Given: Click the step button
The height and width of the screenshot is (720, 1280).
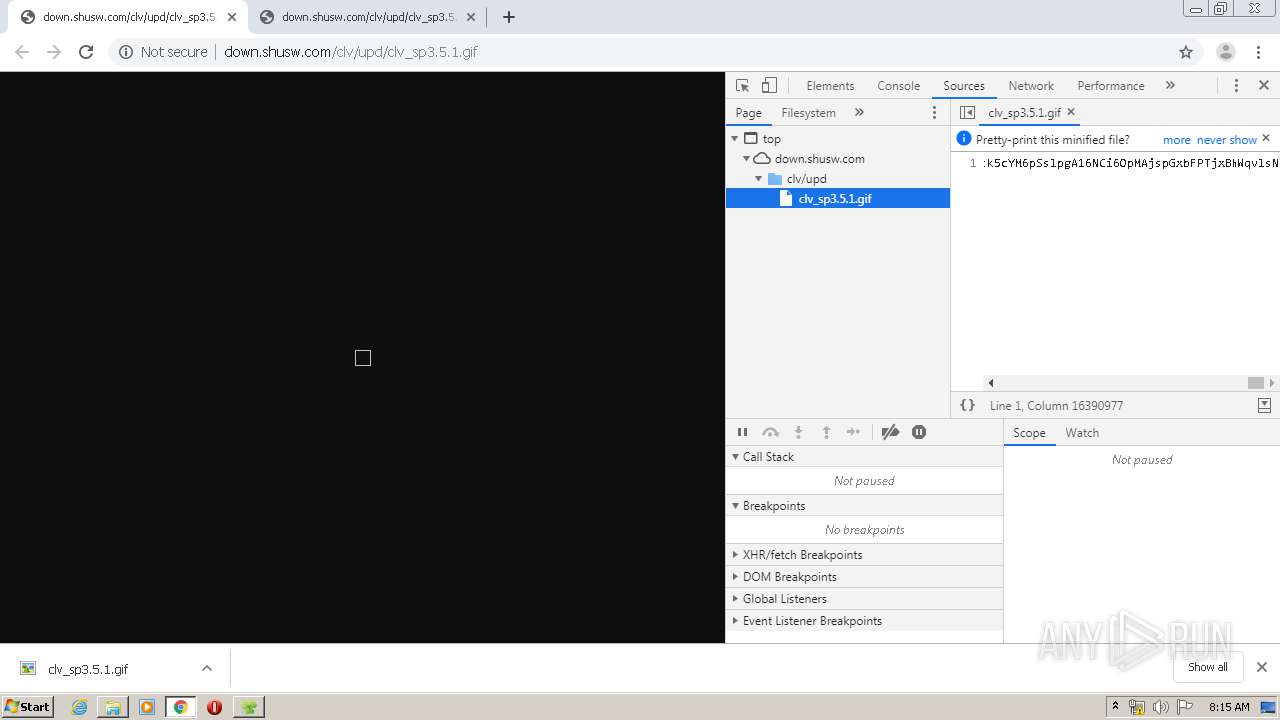Looking at the screenshot, I should click(853, 432).
